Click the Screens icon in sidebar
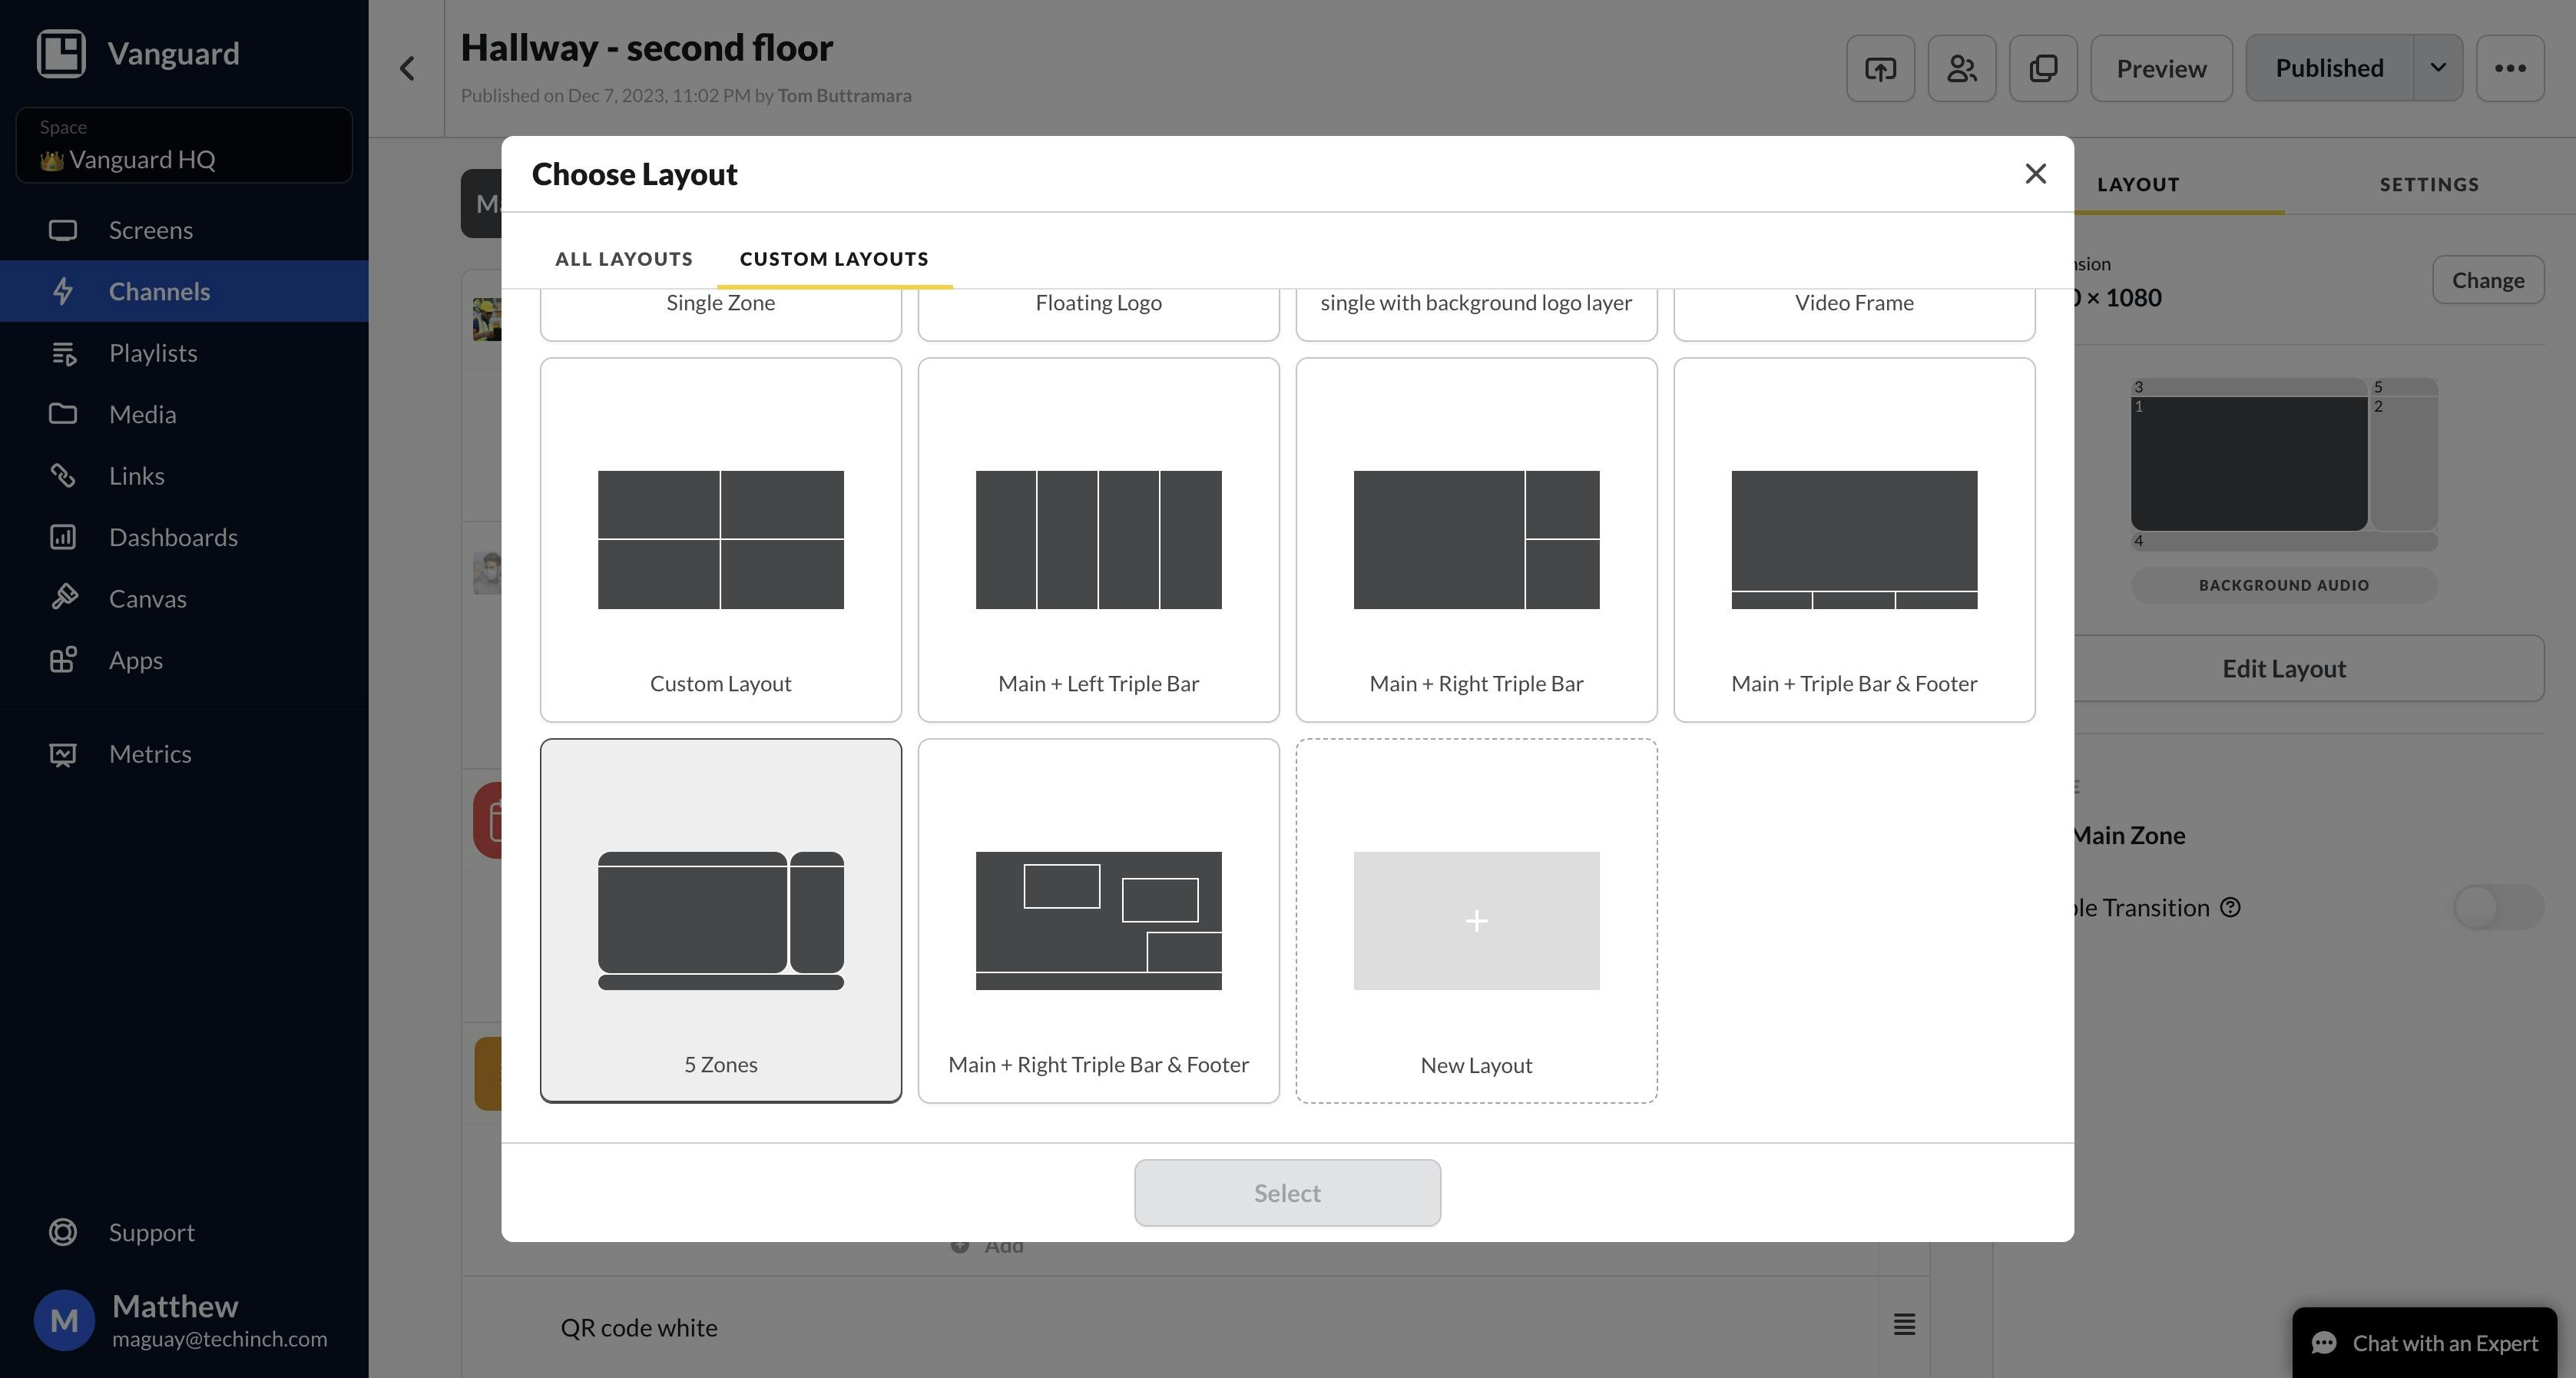Screen dimensions: 2576x1378 [63, 230]
